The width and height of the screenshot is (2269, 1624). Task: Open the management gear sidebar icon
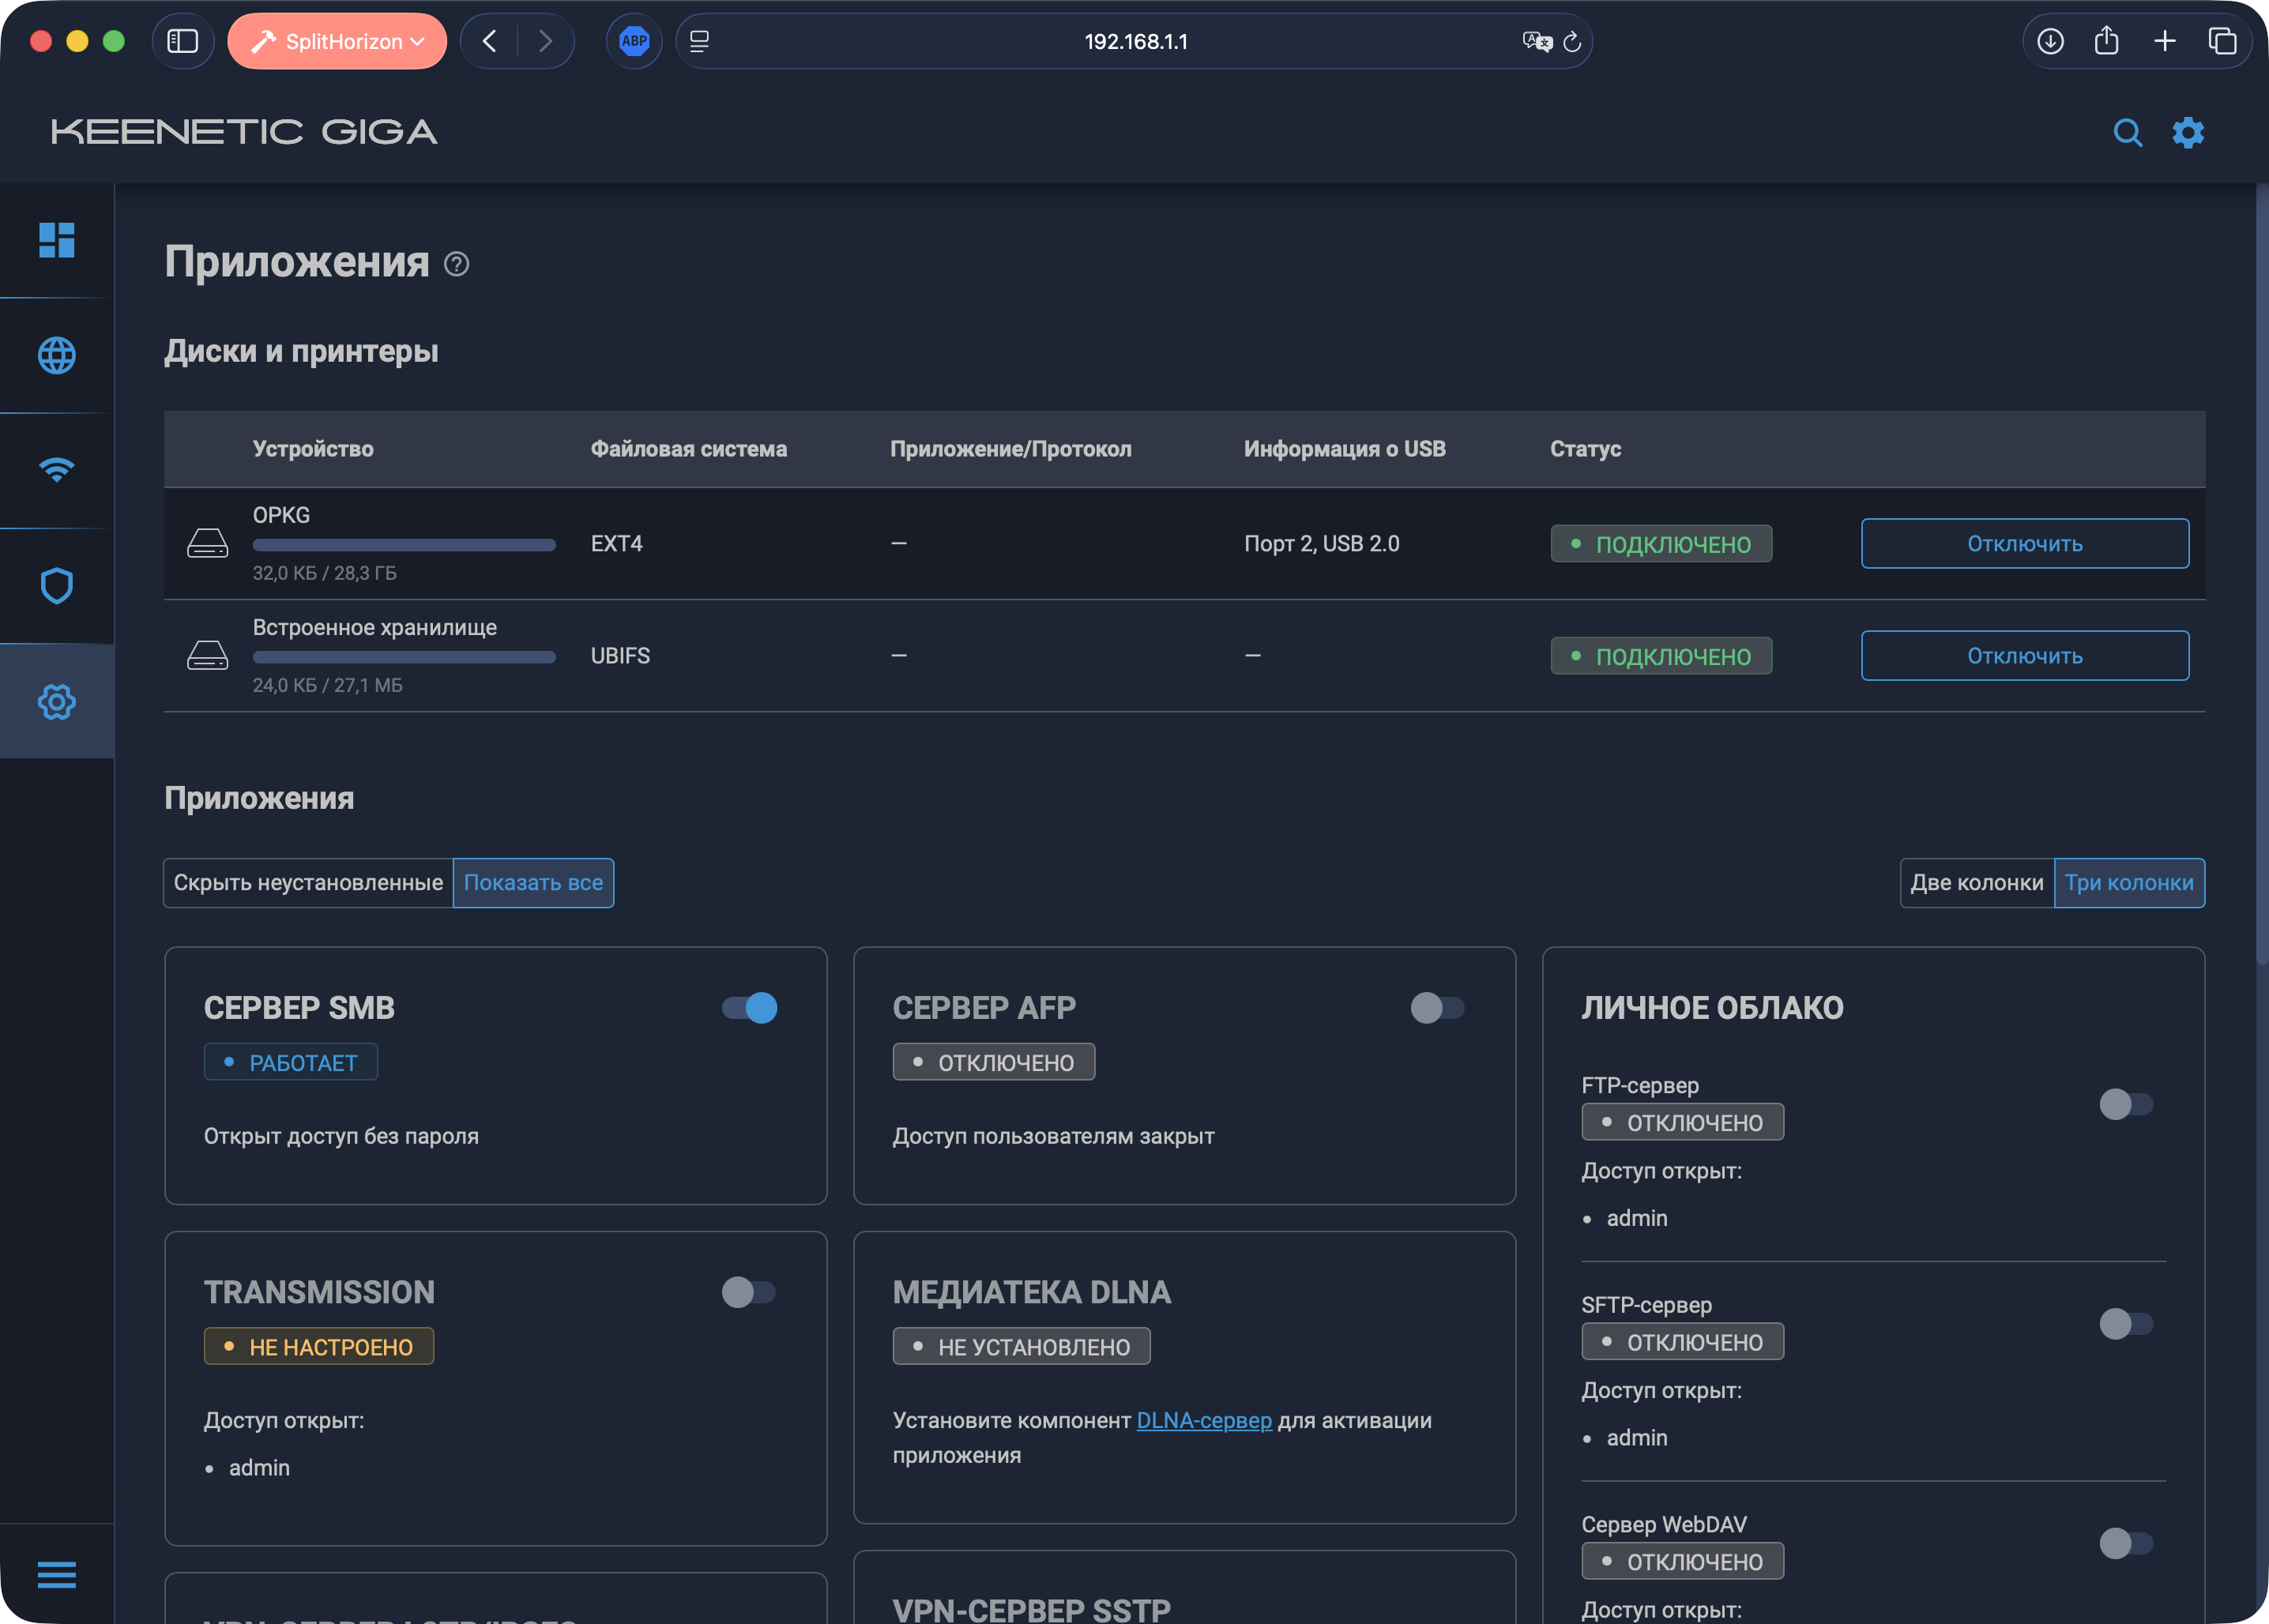[57, 702]
